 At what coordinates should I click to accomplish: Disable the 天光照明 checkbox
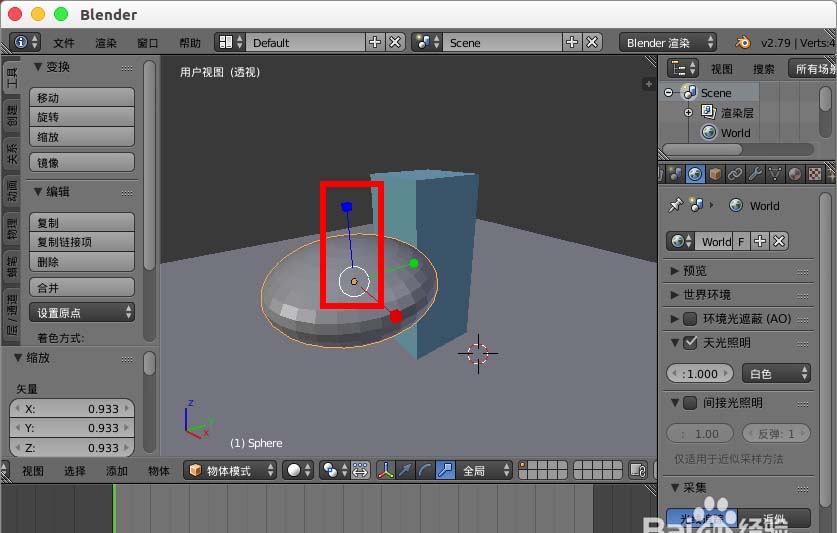point(690,343)
